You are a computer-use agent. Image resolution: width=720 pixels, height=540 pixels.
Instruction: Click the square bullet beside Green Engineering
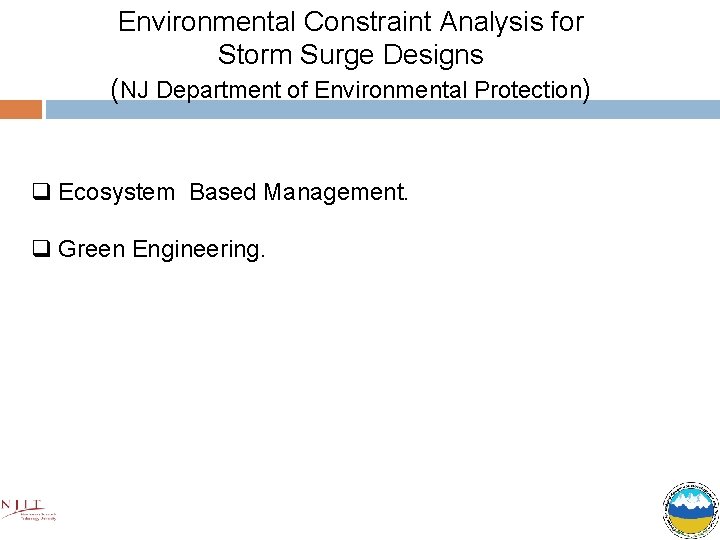[x=46, y=249]
